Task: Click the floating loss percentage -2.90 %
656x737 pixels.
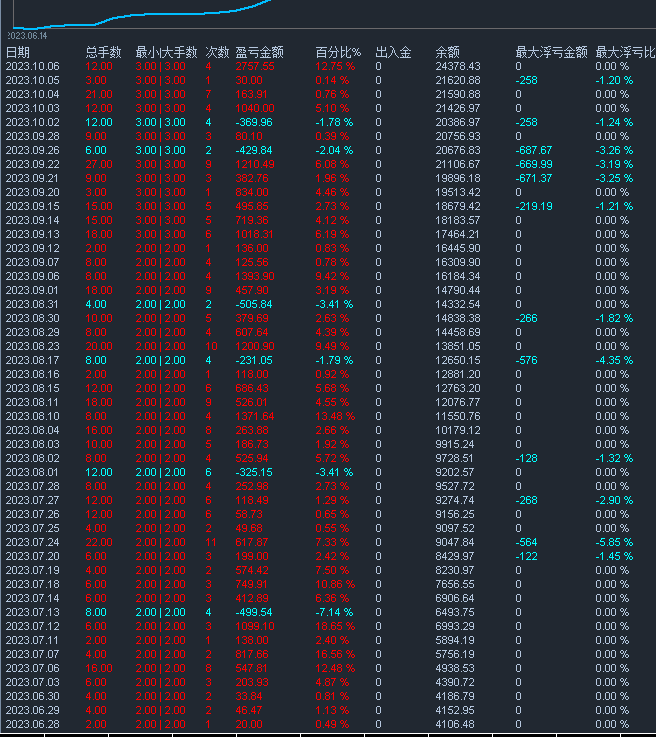Action: (614, 501)
